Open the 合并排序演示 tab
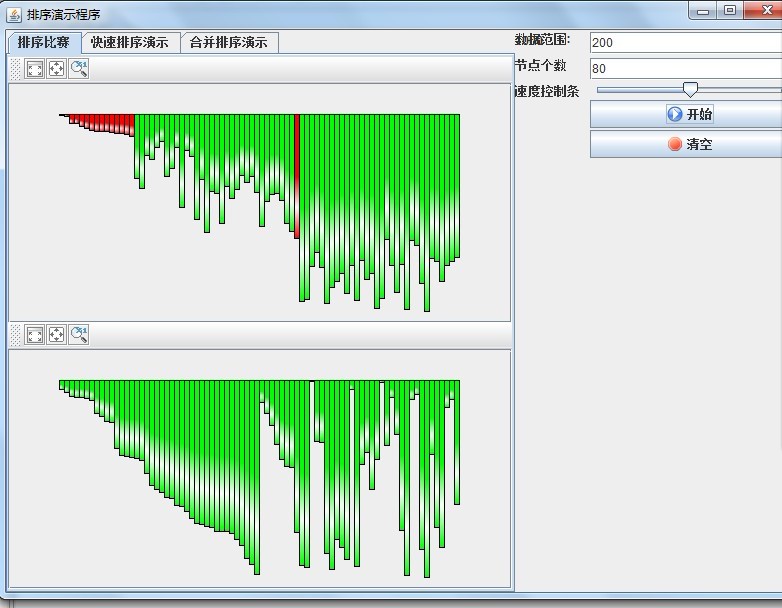 coord(229,42)
